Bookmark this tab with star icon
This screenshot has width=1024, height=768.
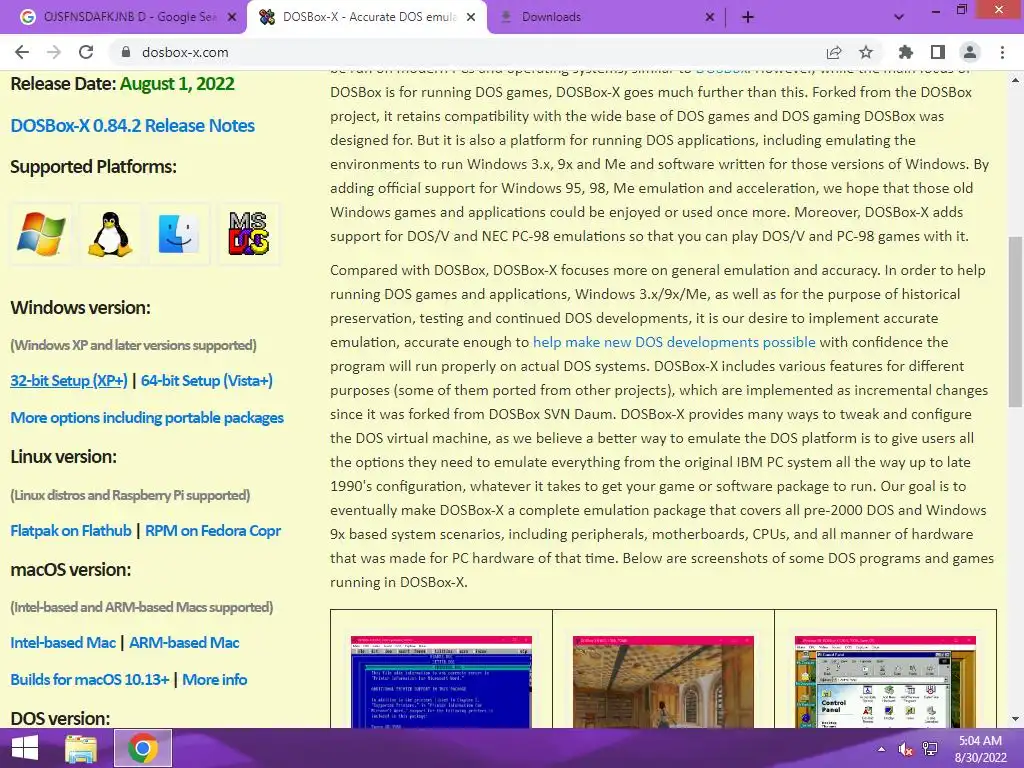866,52
